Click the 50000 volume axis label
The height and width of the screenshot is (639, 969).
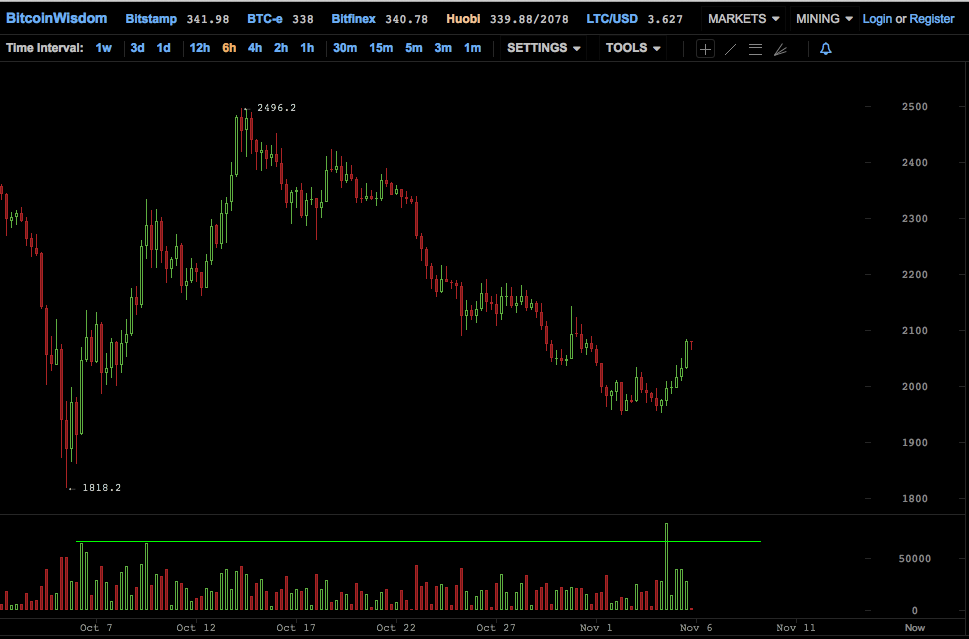915,559
